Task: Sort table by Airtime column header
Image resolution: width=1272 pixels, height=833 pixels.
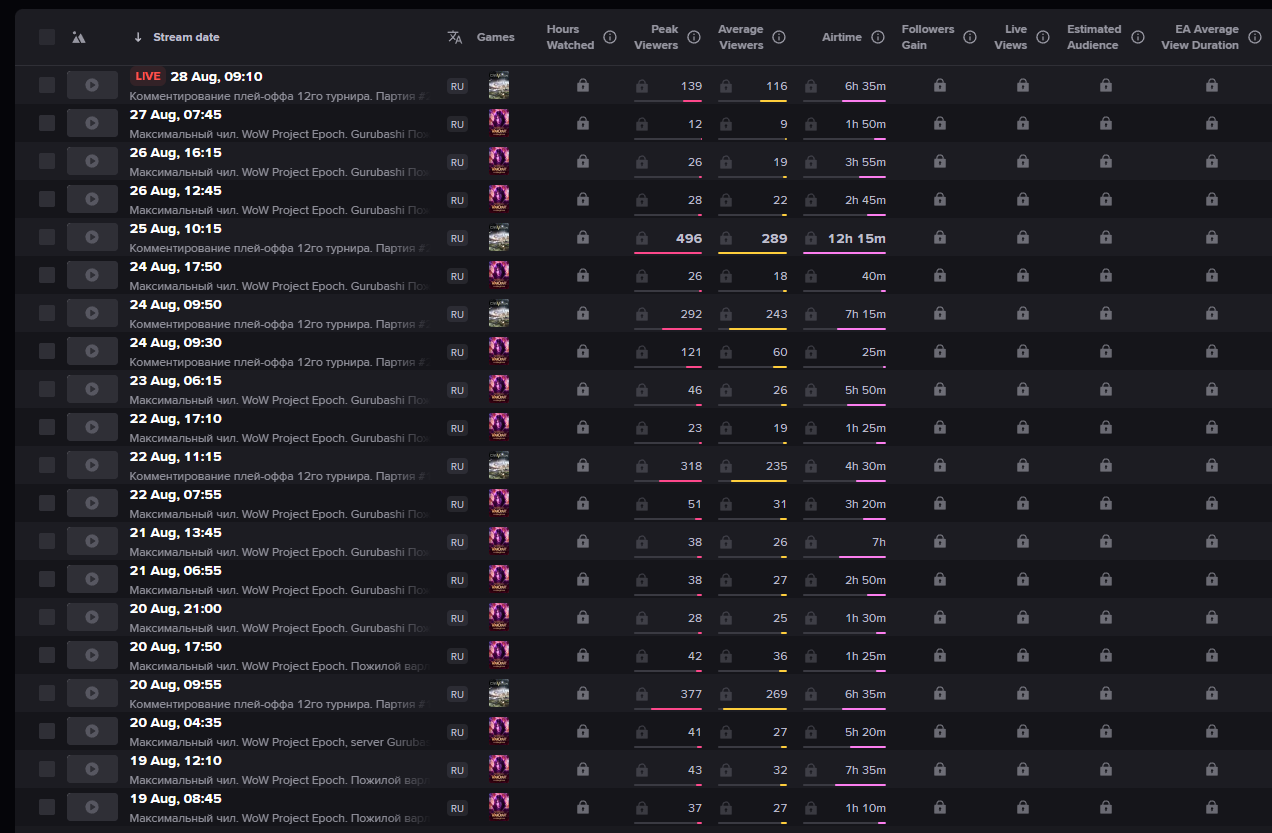Action: pos(841,37)
